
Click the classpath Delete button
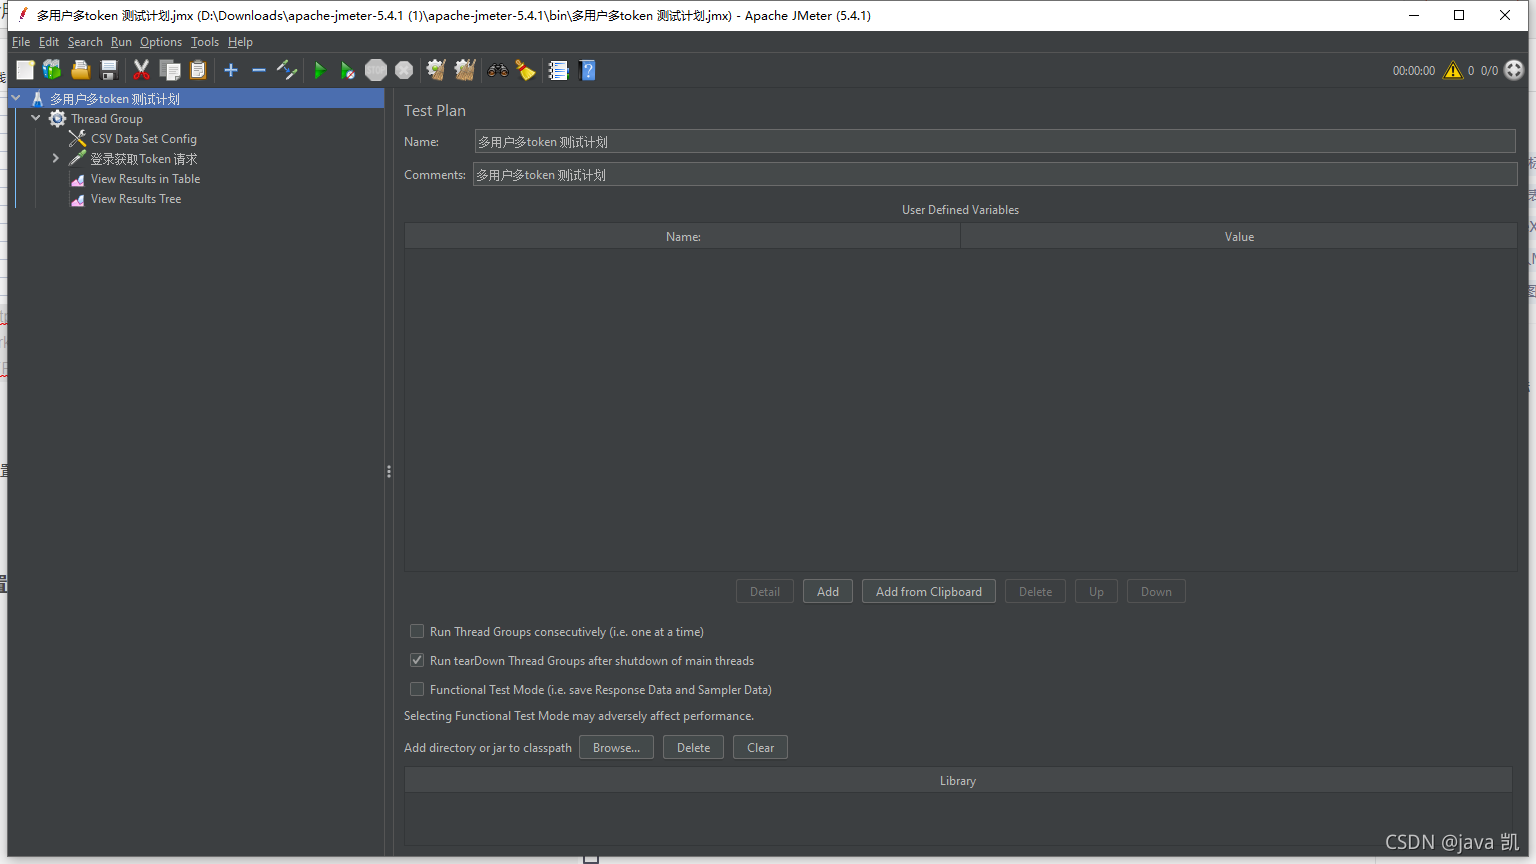[693, 747]
